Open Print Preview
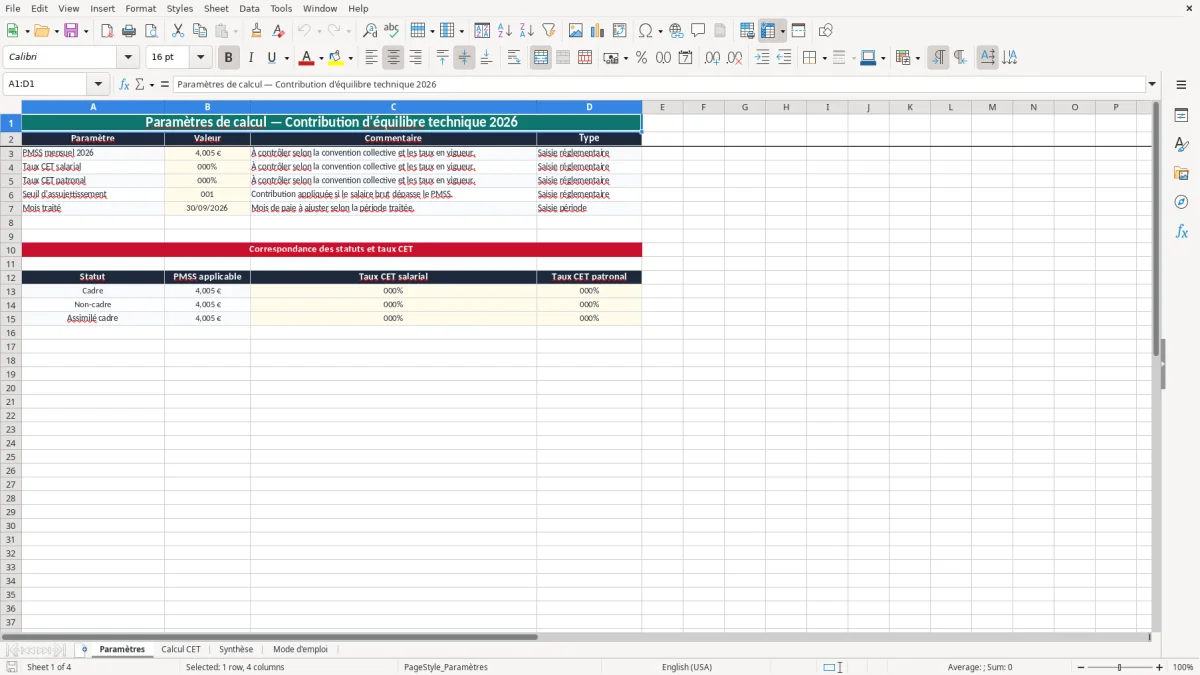Image resolution: width=1200 pixels, height=675 pixels. pyautogui.click(x=151, y=31)
